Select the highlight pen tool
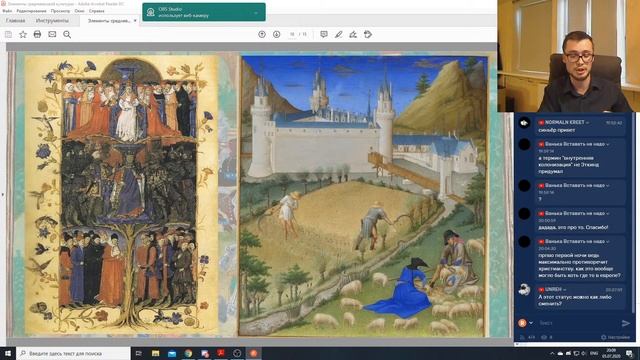The image size is (640, 360). pyautogui.click(x=338, y=35)
